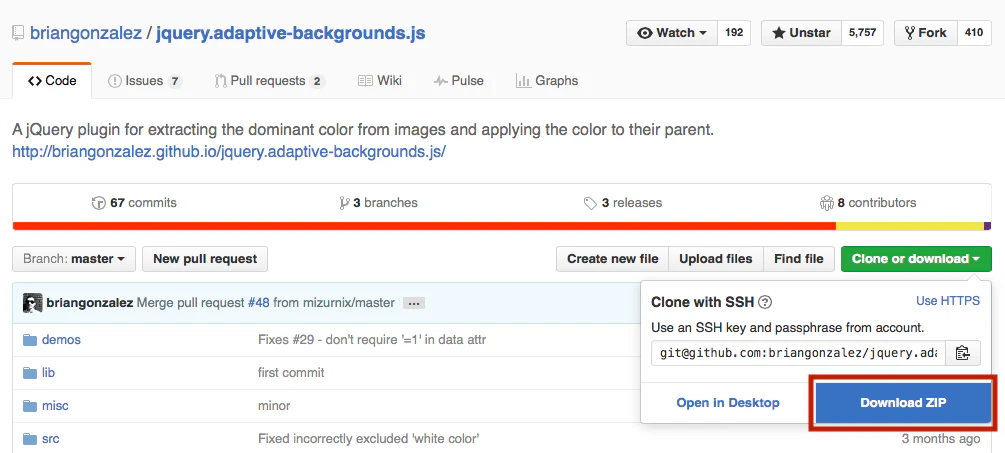1005x453 pixels.
Task: Click the Download ZIP button
Action: (903, 403)
